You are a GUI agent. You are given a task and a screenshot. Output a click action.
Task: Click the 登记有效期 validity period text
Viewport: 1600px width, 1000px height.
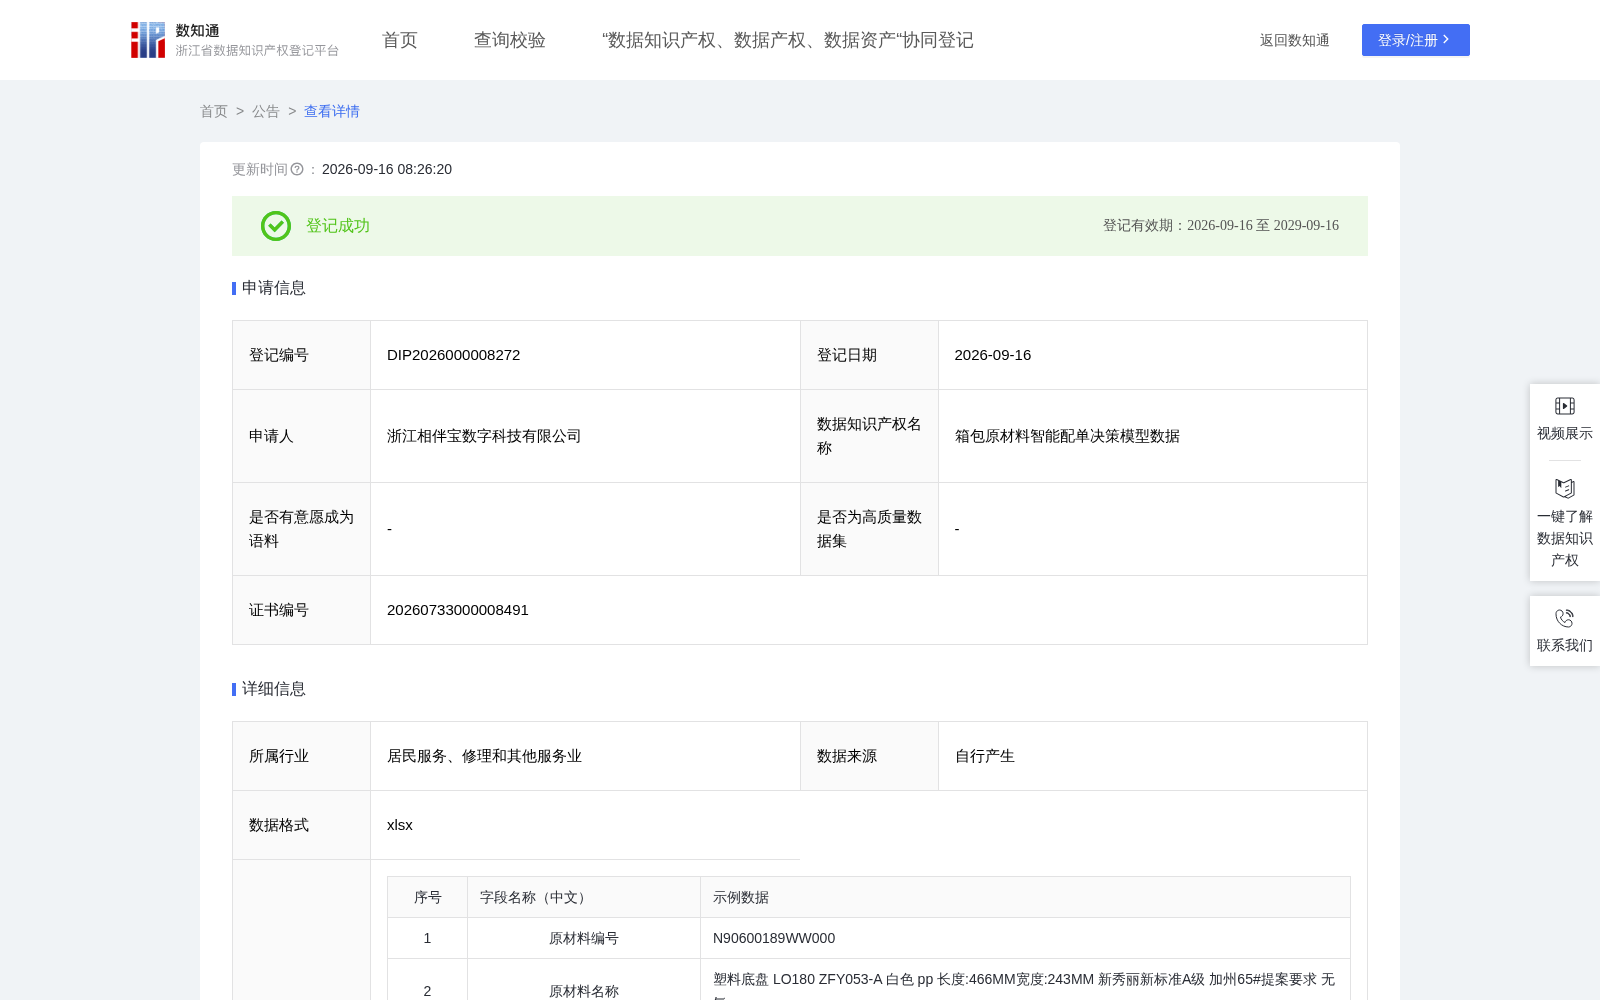[1221, 226]
